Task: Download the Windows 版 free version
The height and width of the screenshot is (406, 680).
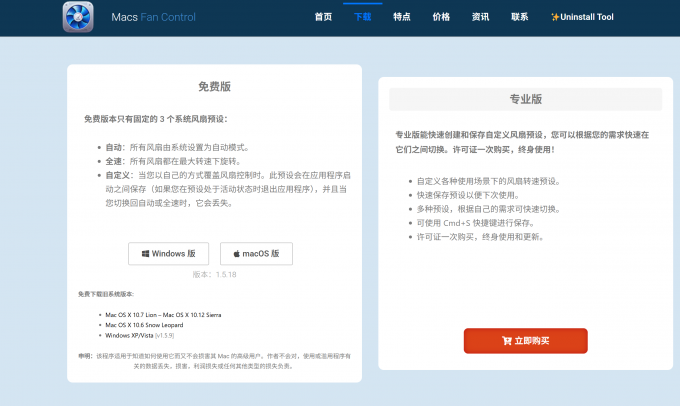Action: 168,253
